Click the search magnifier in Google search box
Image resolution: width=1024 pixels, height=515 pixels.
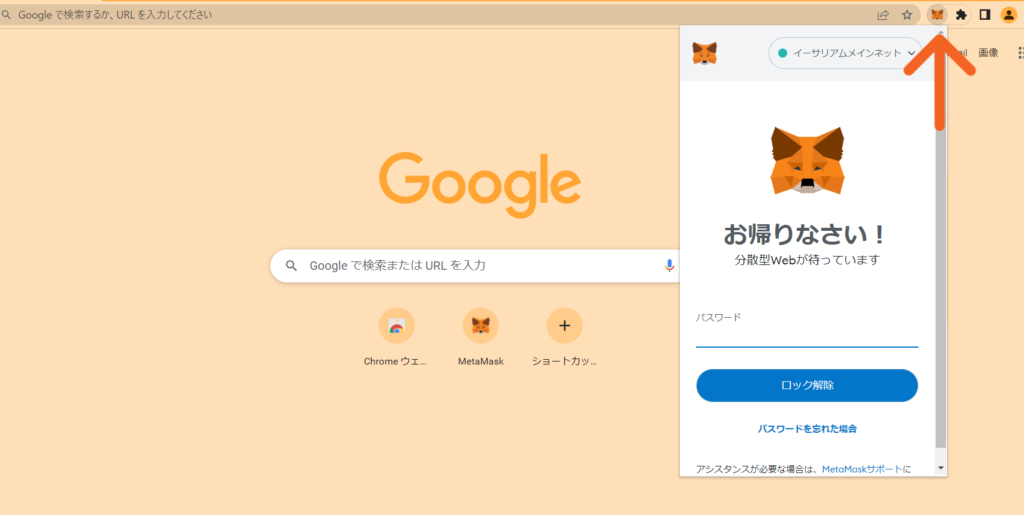(x=292, y=266)
